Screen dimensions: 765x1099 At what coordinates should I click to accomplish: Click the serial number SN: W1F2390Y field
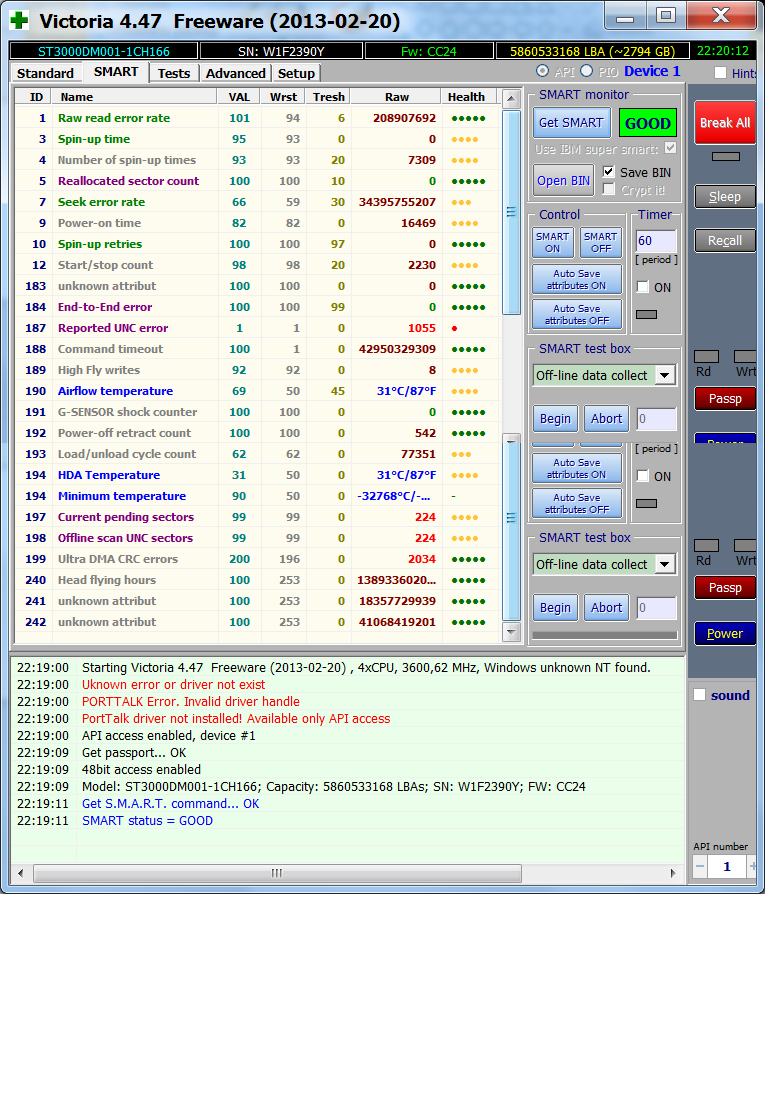281,51
